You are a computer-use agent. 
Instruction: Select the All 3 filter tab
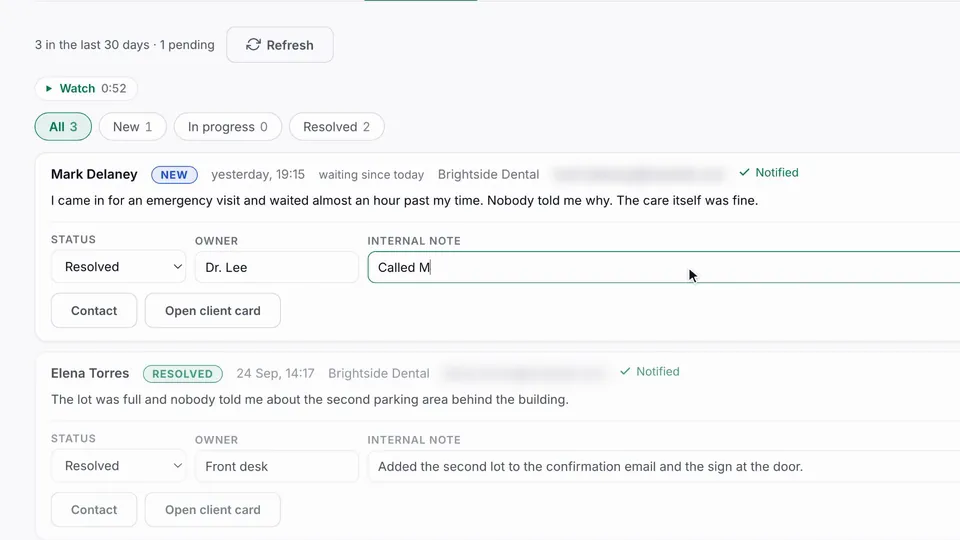(x=63, y=127)
